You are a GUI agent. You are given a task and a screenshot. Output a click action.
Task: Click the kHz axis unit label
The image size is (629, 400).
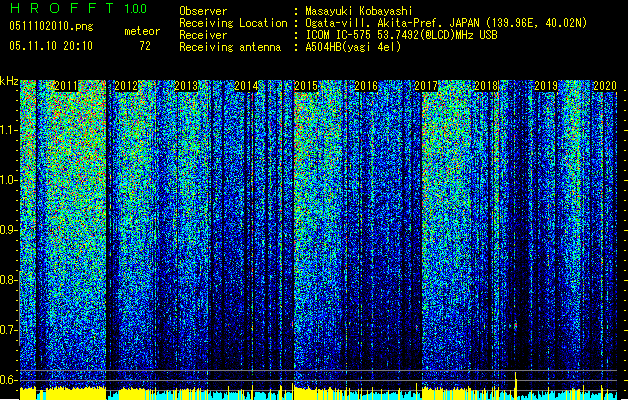(x=9, y=81)
